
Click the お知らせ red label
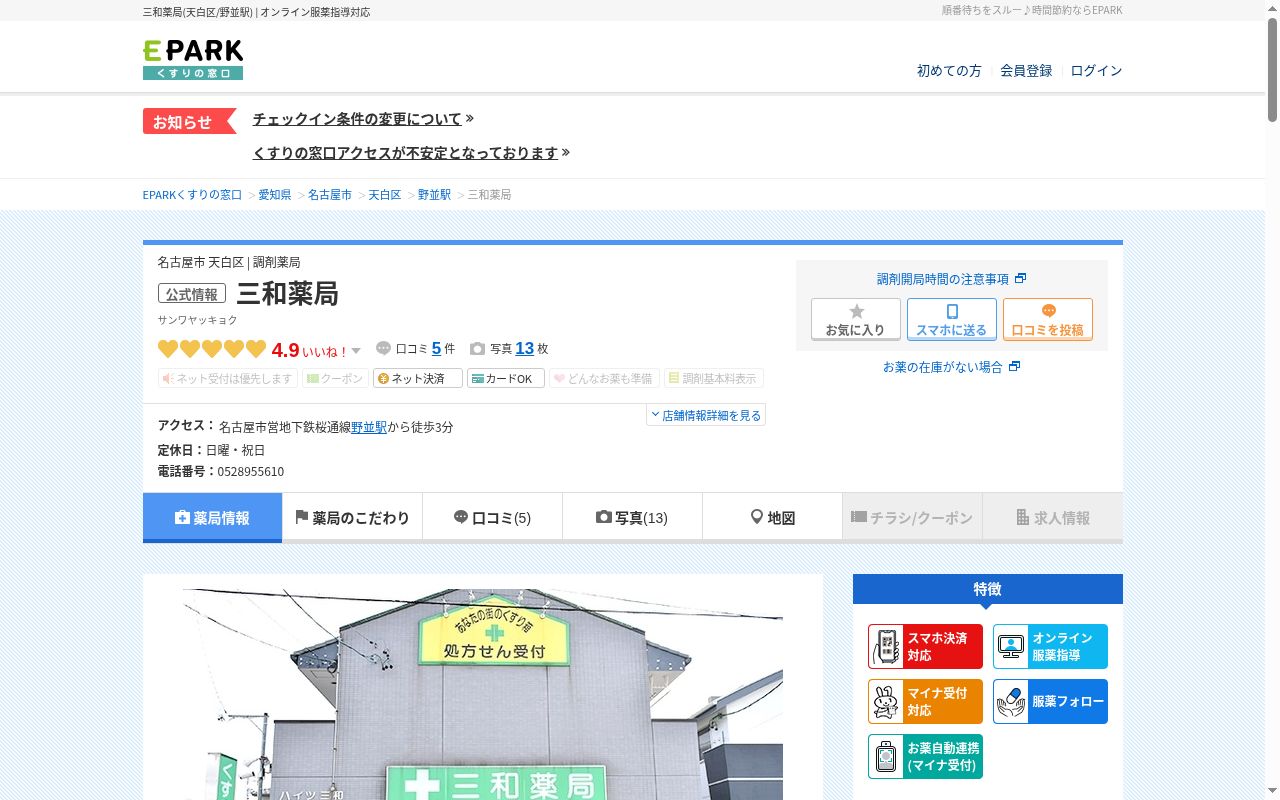click(189, 122)
